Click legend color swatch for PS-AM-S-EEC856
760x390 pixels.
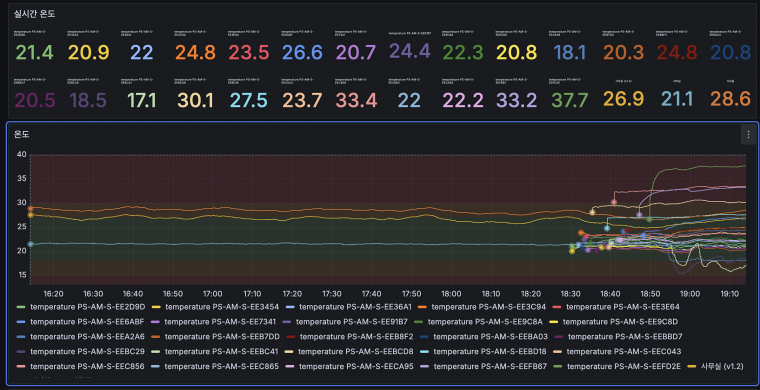click(x=21, y=366)
